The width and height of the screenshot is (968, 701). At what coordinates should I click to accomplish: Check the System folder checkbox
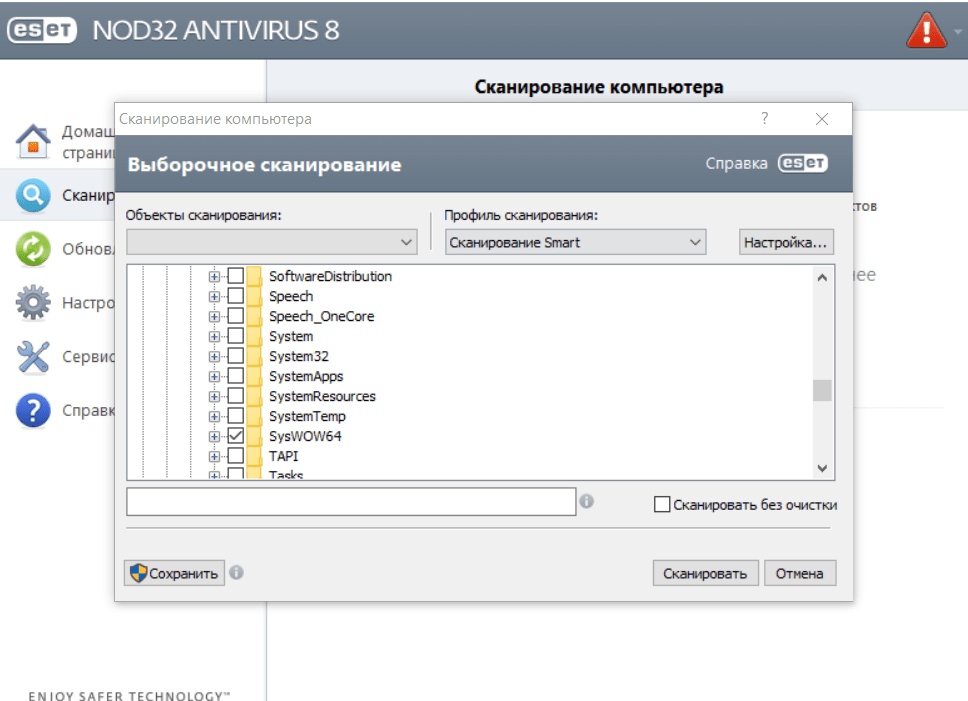(x=235, y=336)
